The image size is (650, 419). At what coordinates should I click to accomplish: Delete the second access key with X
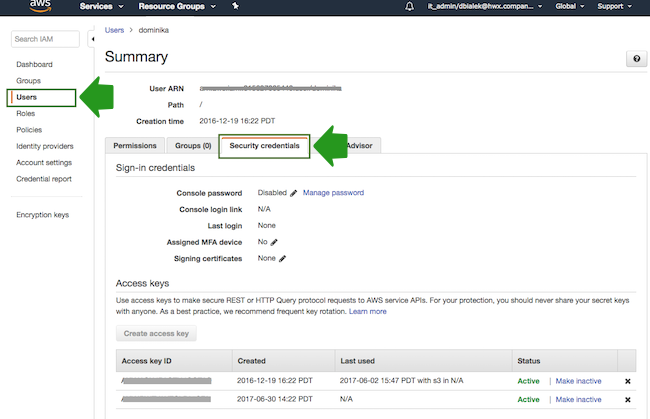click(x=627, y=399)
